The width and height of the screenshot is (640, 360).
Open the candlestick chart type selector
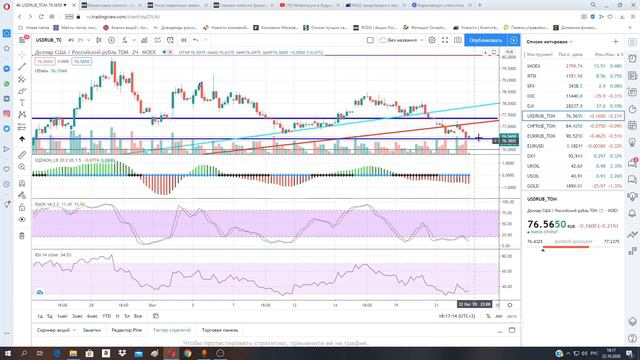point(98,40)
